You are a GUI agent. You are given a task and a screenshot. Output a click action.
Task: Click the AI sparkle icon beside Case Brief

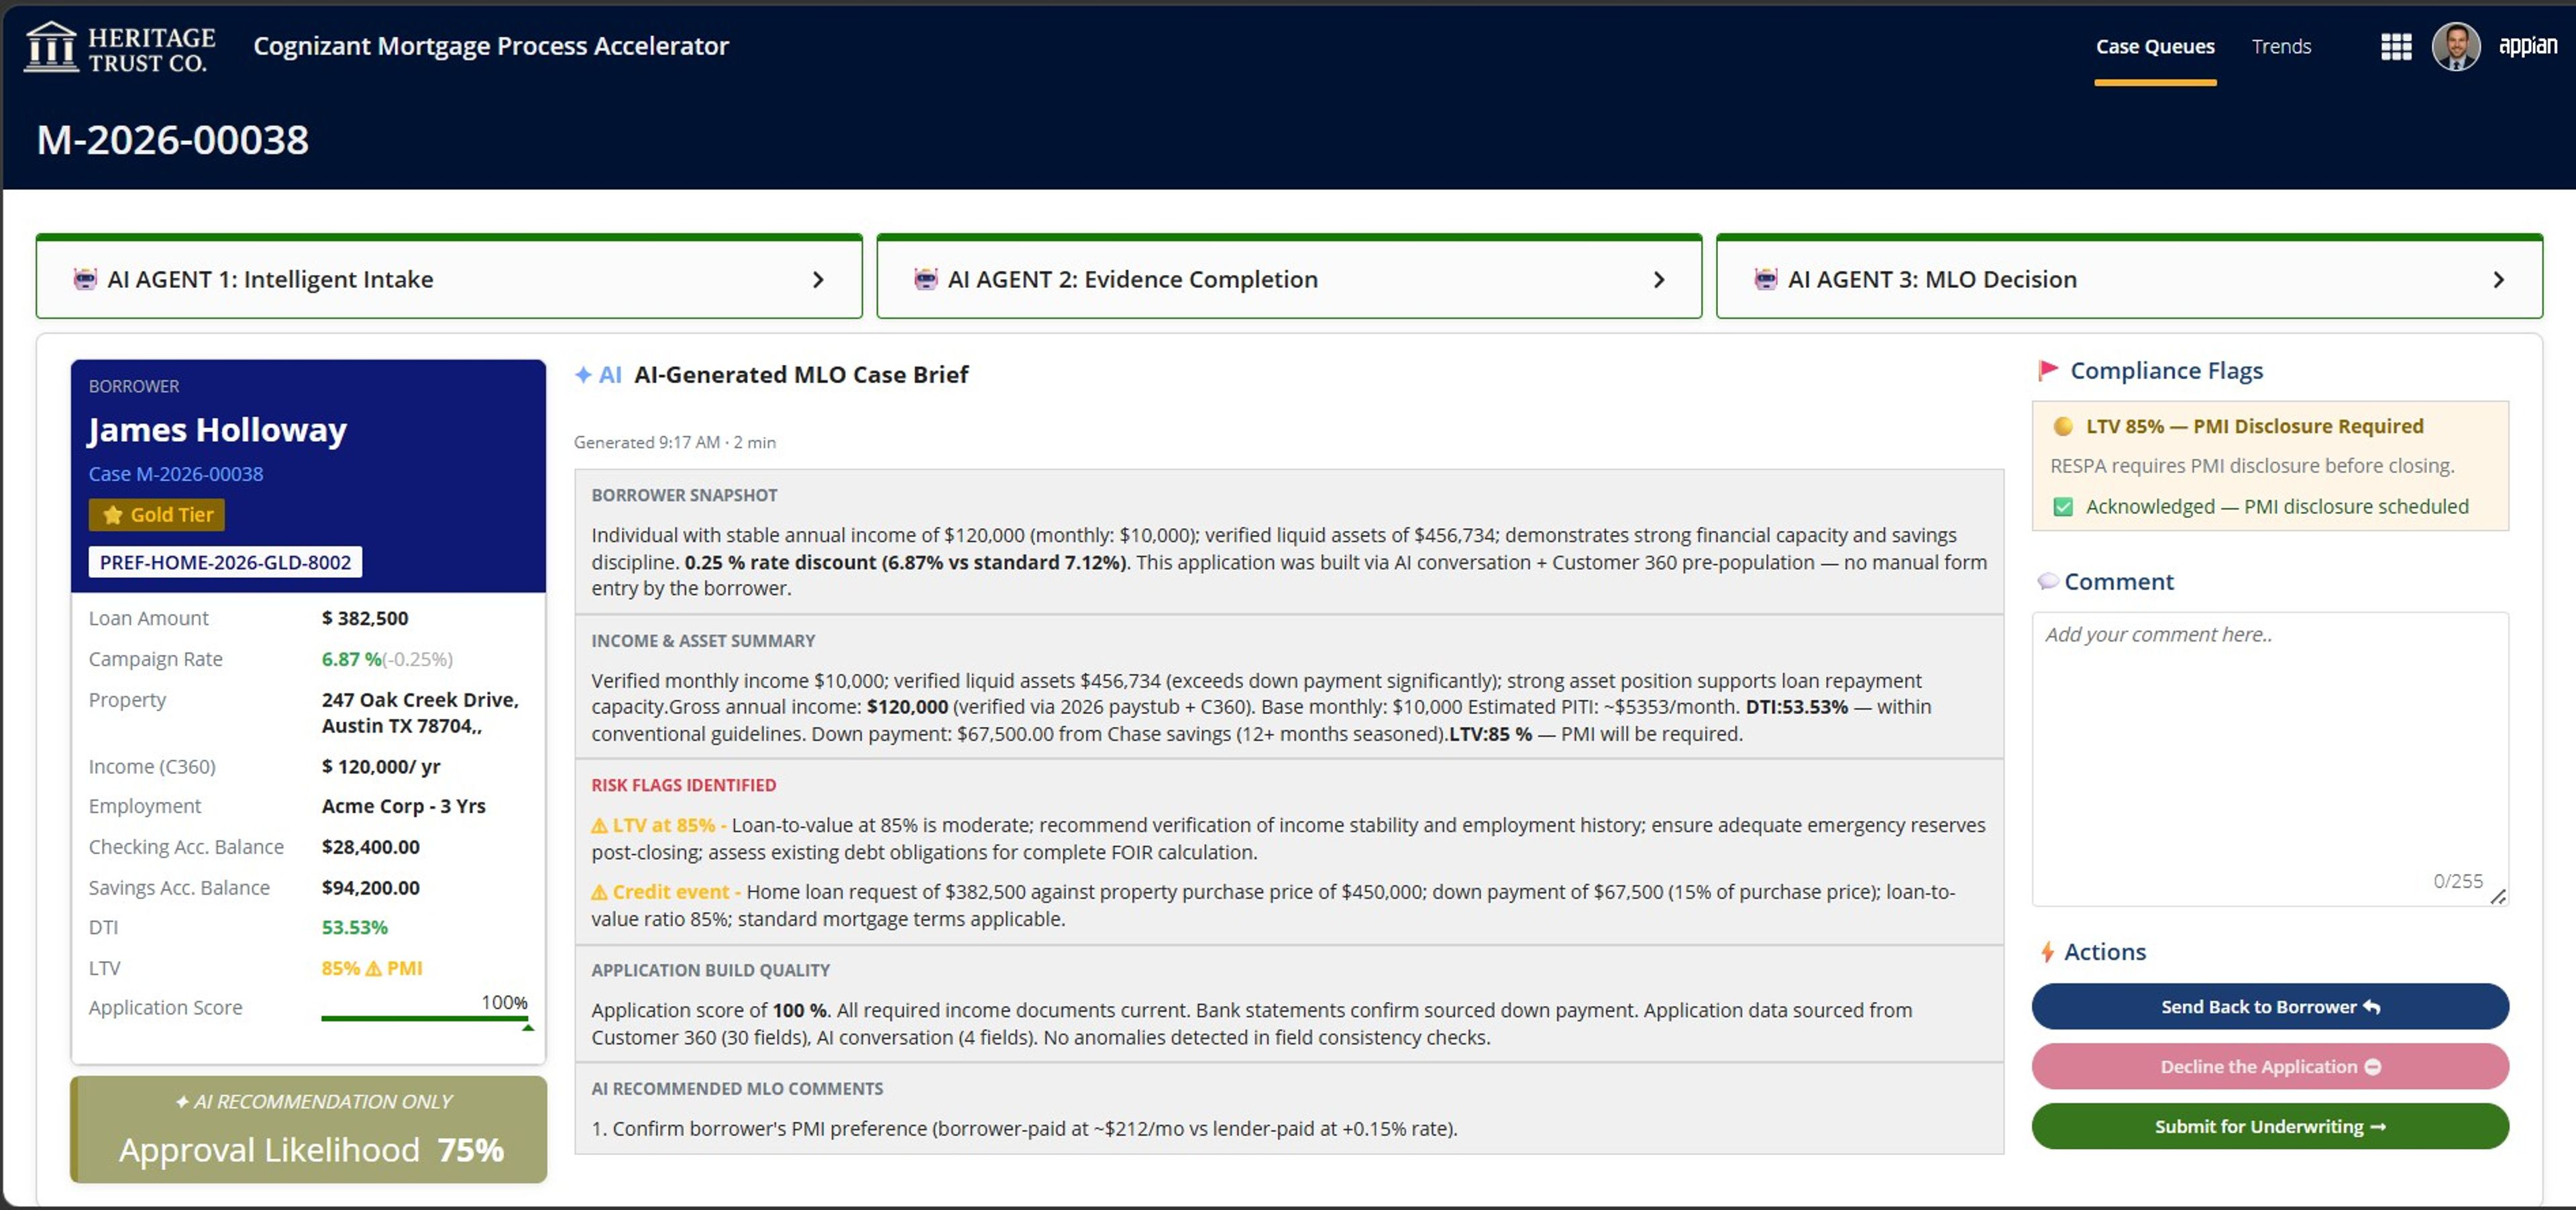[583, 374]
